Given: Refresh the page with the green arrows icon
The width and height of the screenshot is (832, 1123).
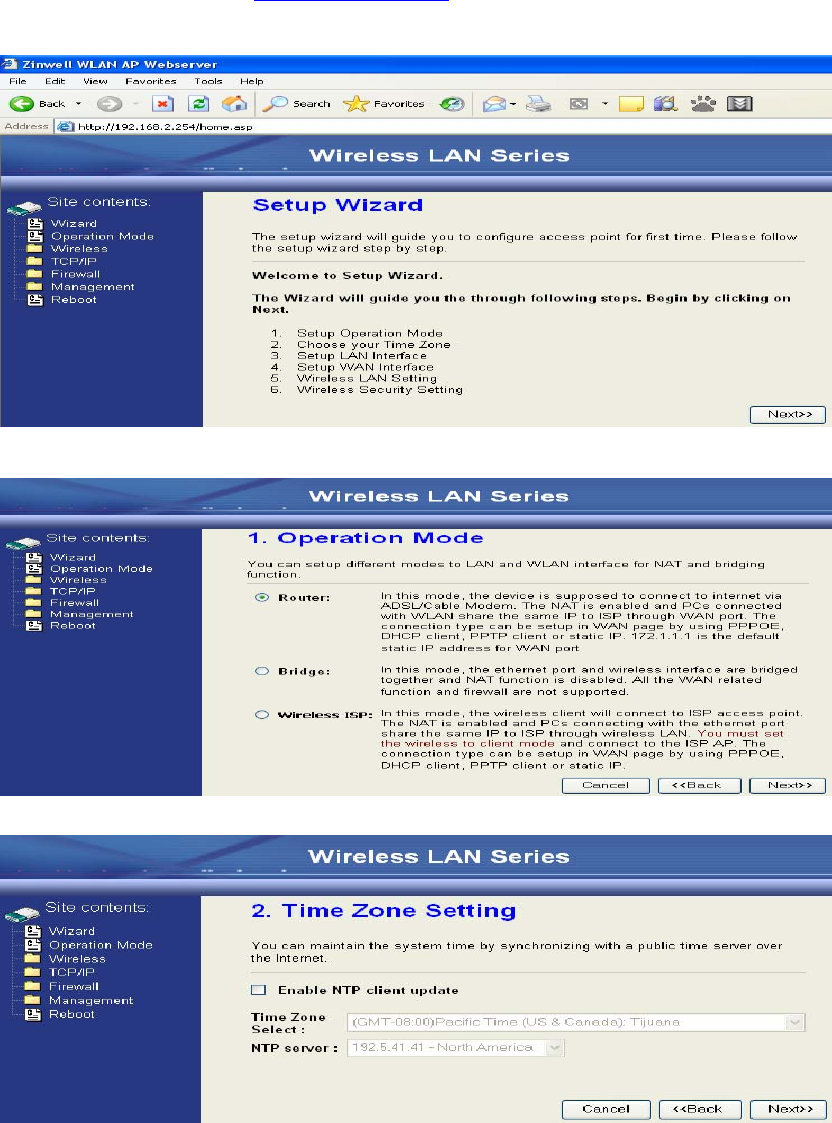Looking at the screenshot, I should coord(198,104).
